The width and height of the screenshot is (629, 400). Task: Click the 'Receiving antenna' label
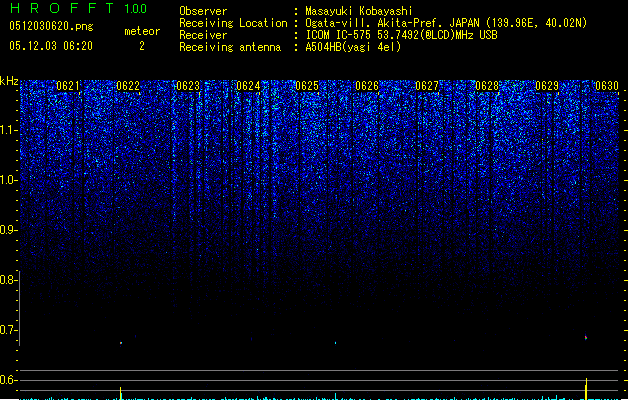coord(230,47)
